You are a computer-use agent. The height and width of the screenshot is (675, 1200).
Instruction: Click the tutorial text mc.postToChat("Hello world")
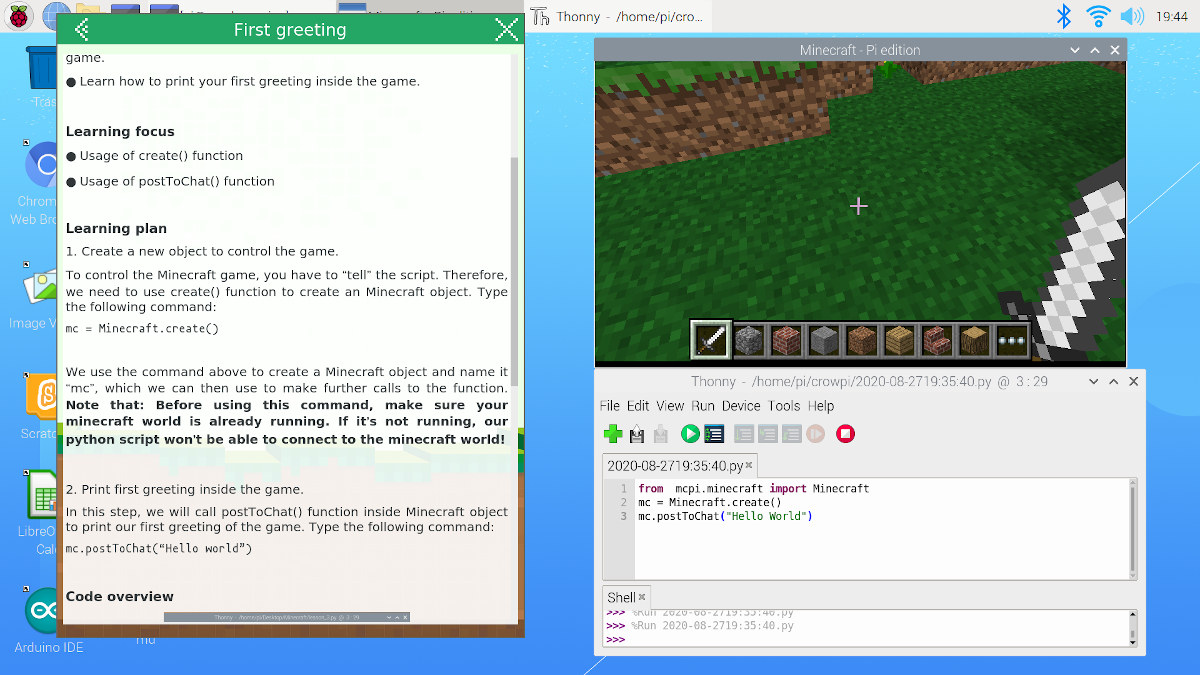click(x=159, y=549)
